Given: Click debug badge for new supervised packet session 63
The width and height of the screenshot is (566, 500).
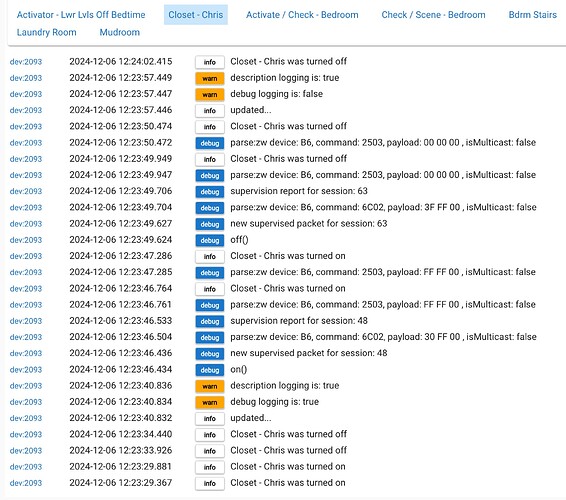Looking at the screenshot, I should [210, 224].
